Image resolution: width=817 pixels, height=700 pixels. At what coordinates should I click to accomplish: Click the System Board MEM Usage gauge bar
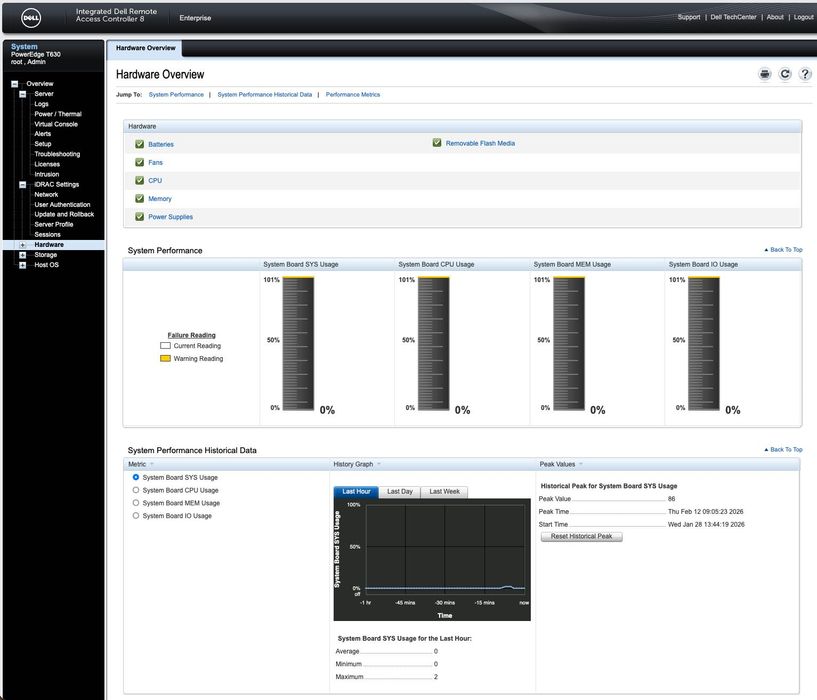pyautogui.click(x=568, y=343)
